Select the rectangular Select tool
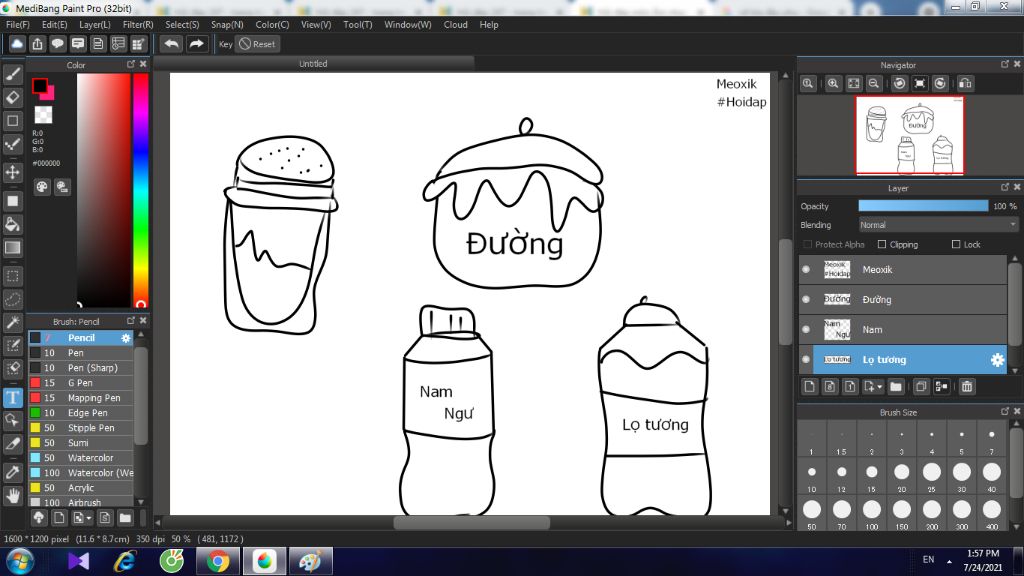Screen dimensions: 1024x576 [12, 276]
